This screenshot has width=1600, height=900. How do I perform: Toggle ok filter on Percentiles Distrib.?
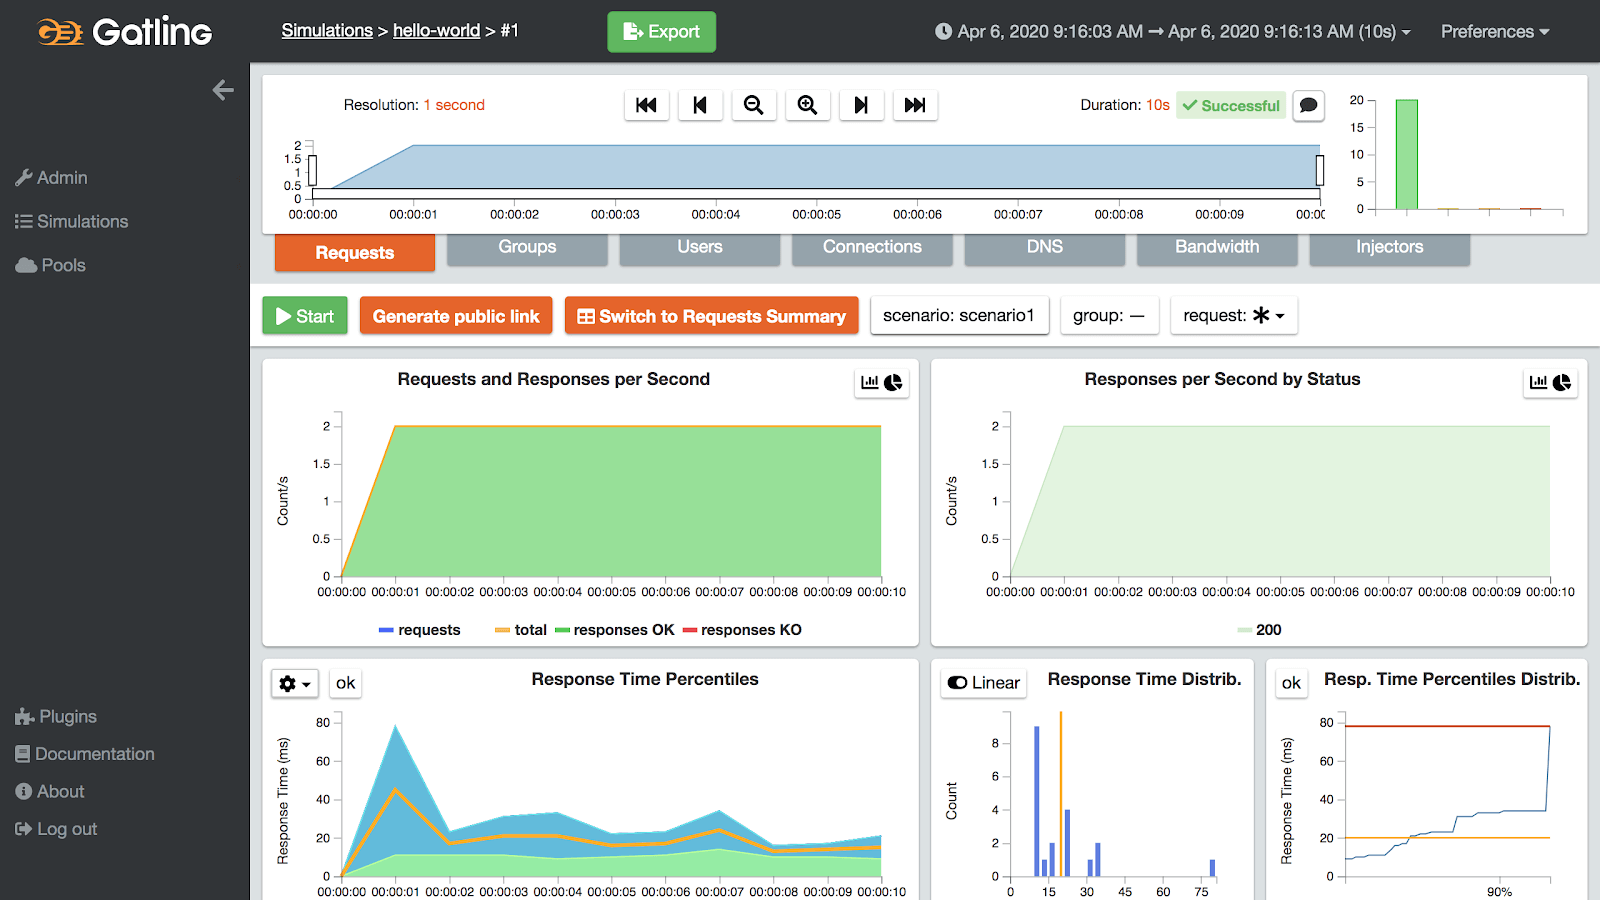click(x=1292, y=684)
